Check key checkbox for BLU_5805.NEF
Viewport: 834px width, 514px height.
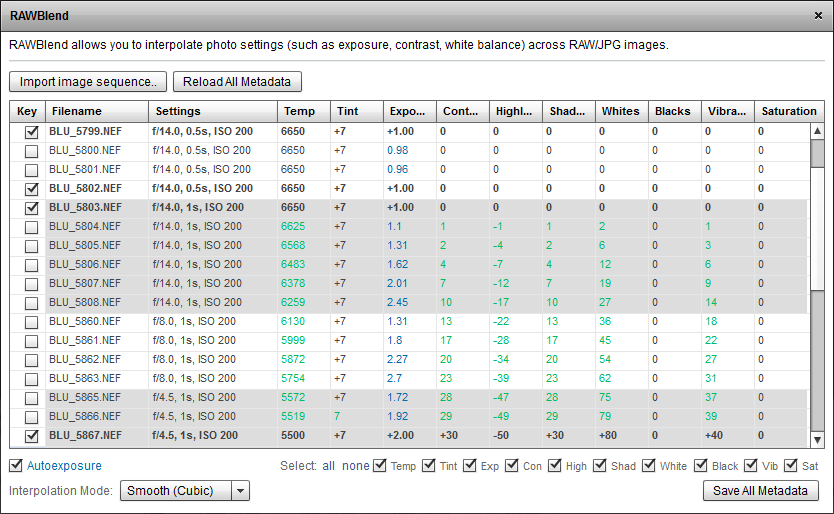click(x=31, y=246)
